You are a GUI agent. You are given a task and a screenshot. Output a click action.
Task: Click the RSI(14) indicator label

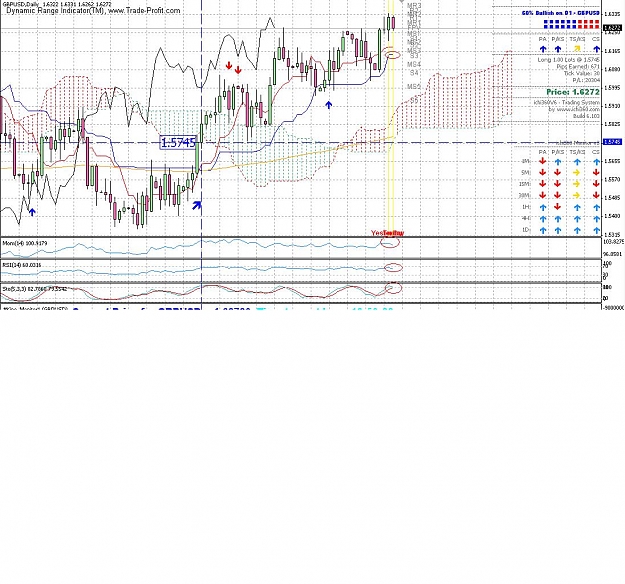(22, 265)
